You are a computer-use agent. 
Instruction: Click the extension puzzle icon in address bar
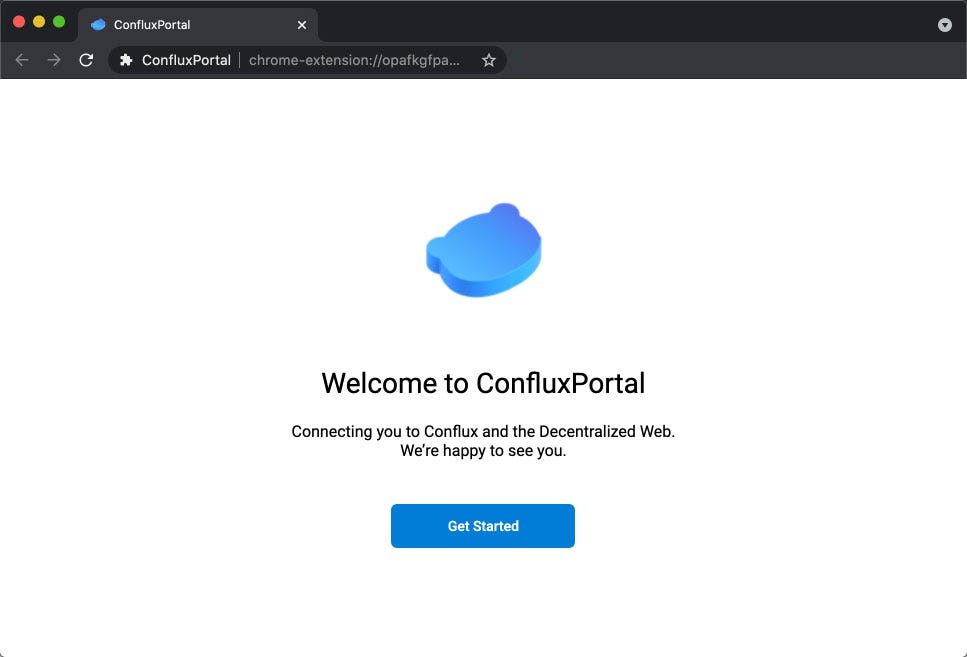[126, 60]
